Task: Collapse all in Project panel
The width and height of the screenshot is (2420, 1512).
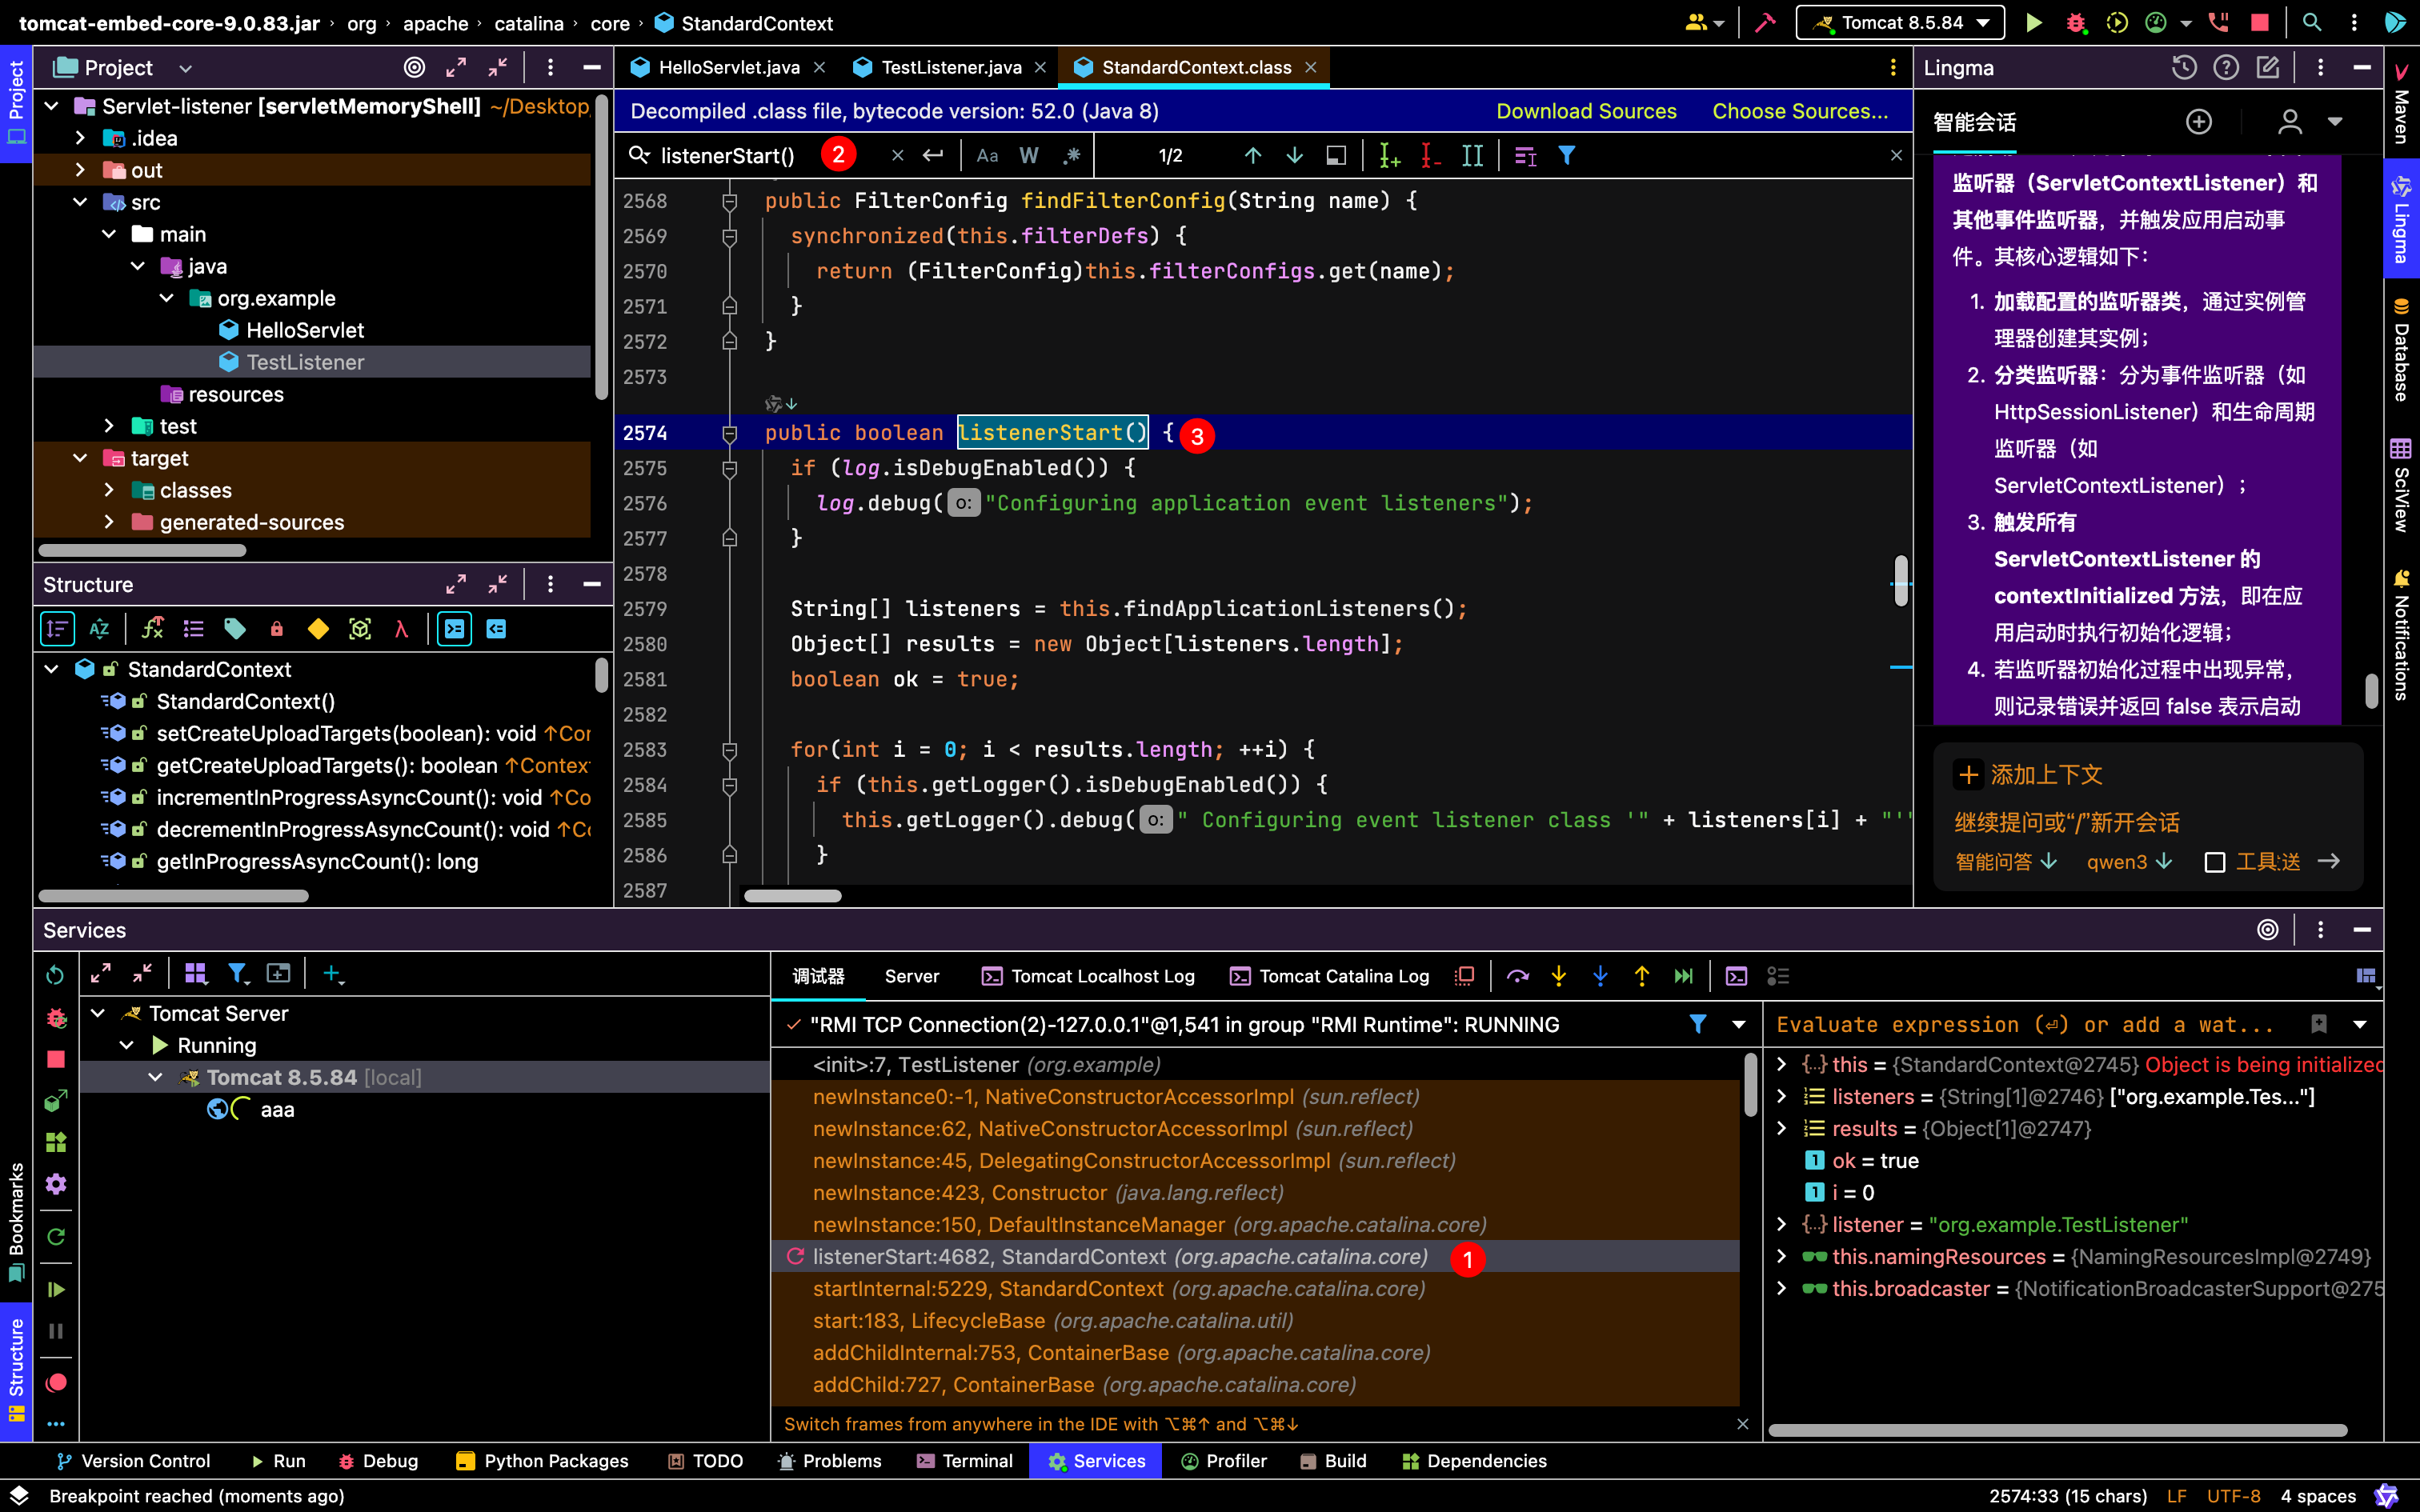Action: coord(497,67)
